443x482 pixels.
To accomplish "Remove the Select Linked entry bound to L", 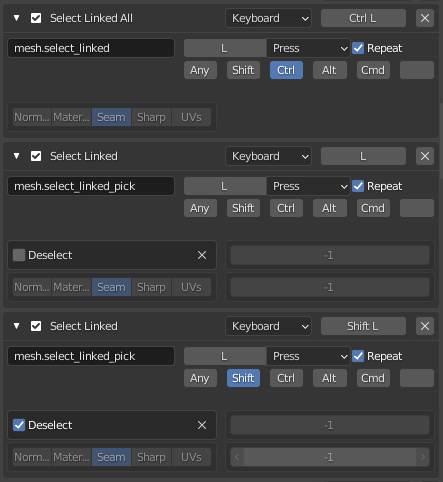I will tap(425, 156).
